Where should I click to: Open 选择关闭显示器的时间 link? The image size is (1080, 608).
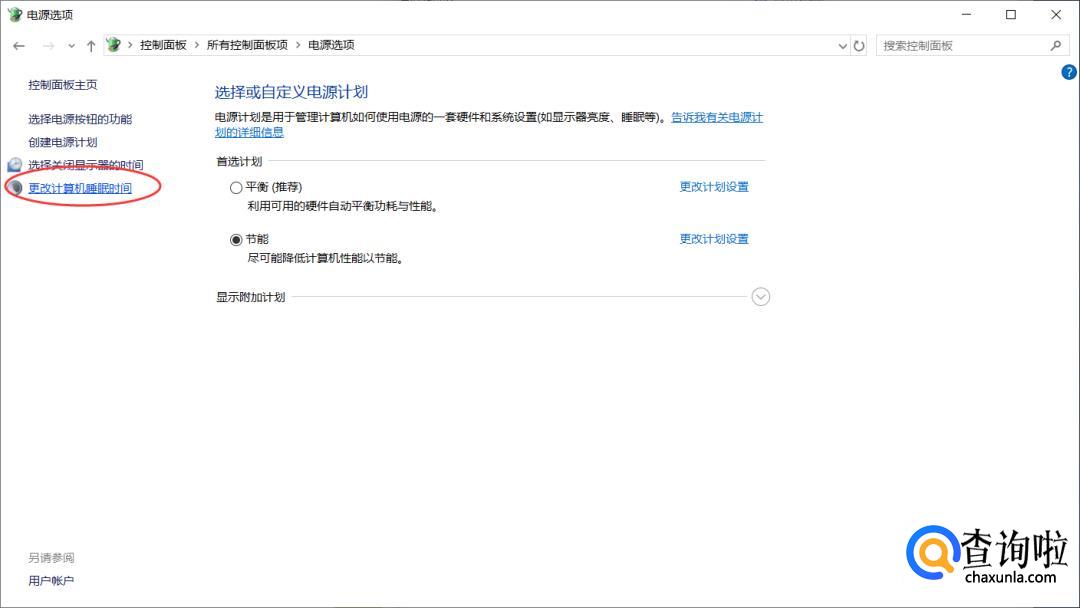tap(85, 165)
